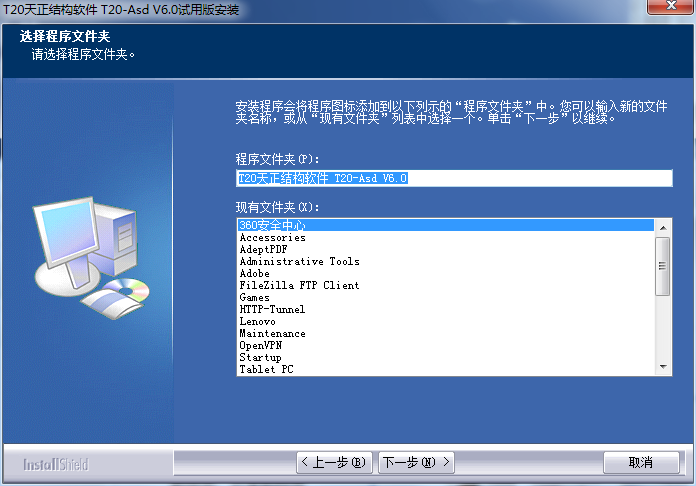The height and width of the screenshot is (486, 696).
Task: Click the list scrollbar down arrow
Action: tap(663, 367)
